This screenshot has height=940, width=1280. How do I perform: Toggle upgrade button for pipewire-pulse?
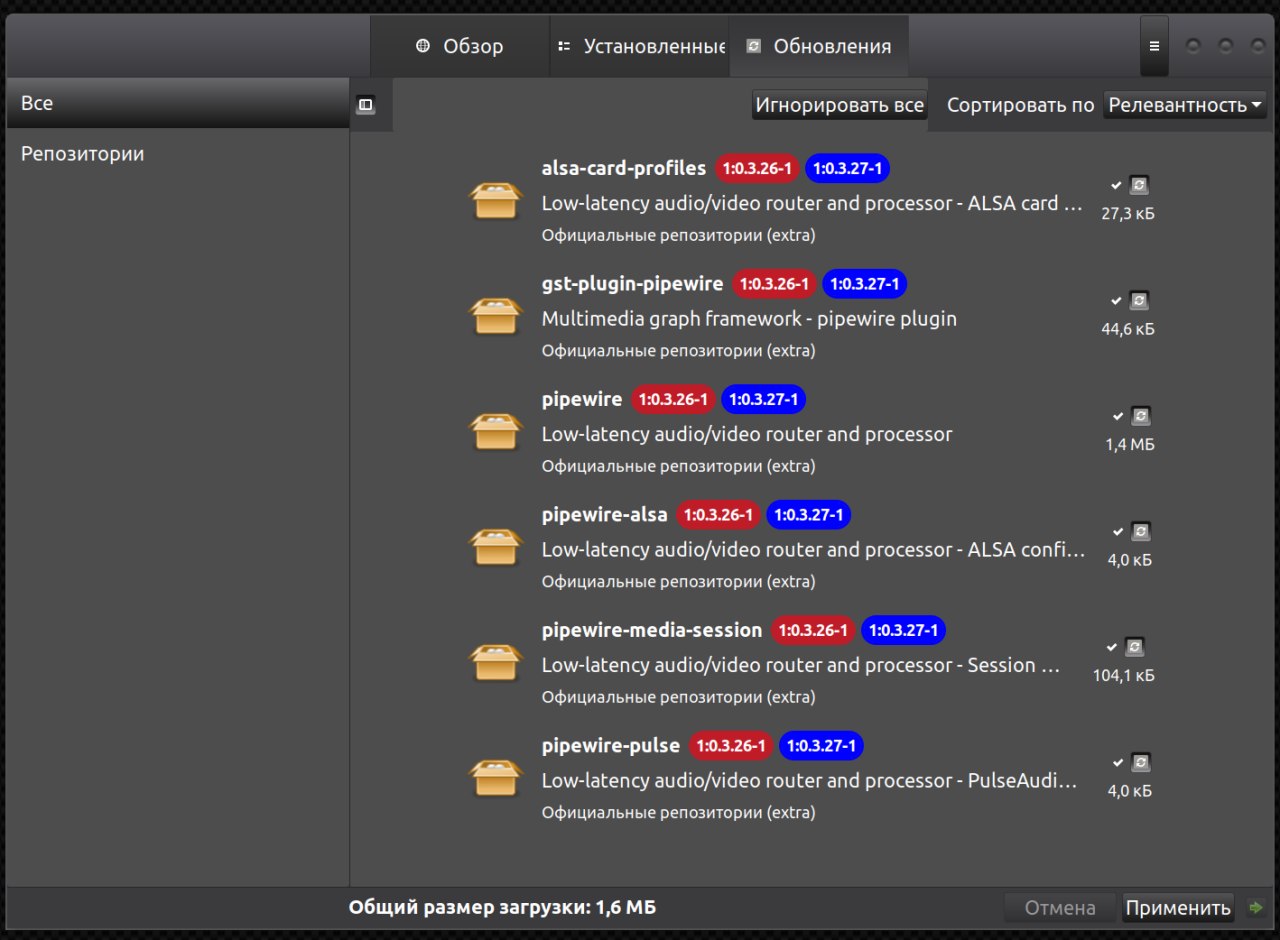coord(1139,762)
